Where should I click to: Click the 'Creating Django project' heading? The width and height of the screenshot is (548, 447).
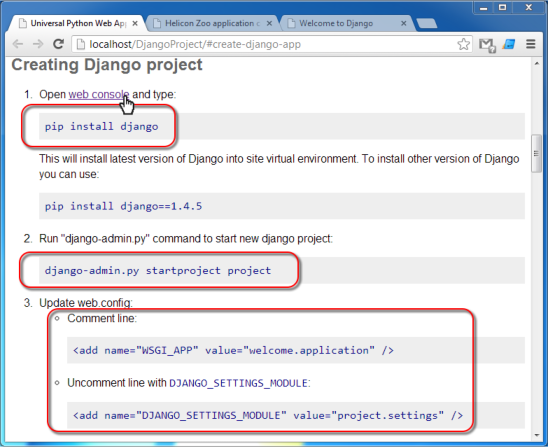(x=107, y=65)
